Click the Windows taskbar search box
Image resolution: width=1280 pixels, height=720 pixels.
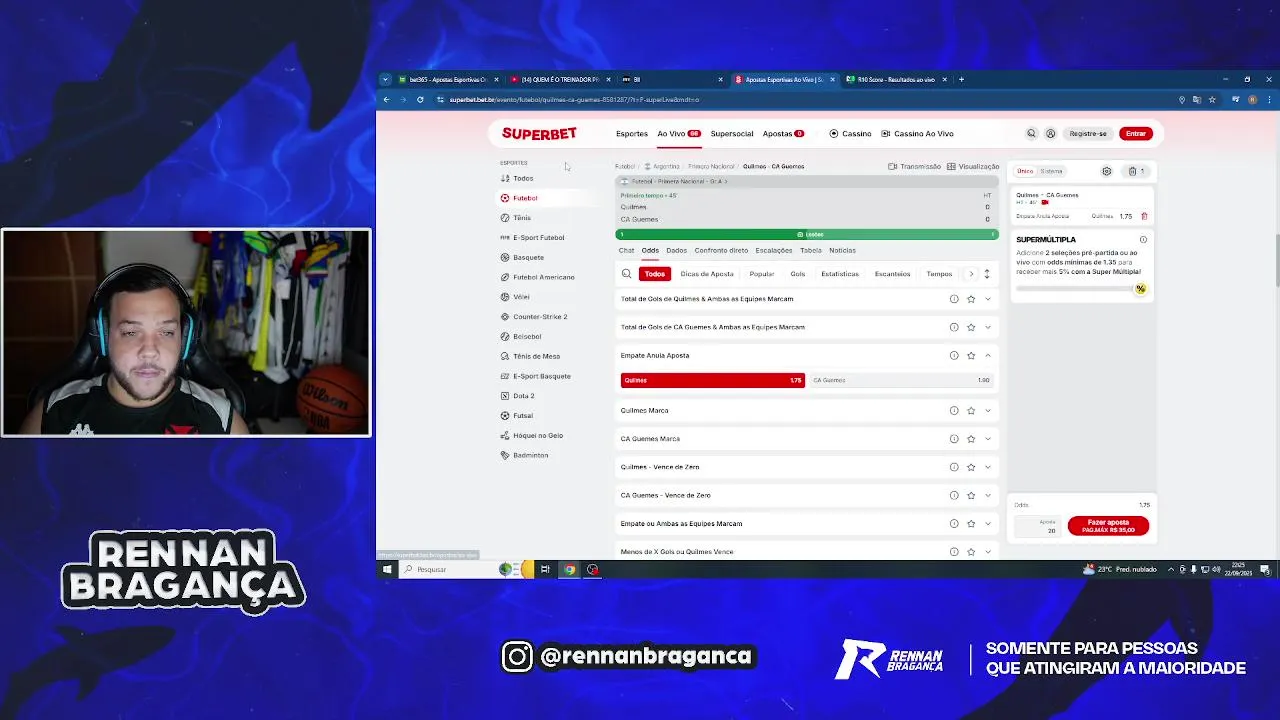pyautogui.click(x=448, y=569)
